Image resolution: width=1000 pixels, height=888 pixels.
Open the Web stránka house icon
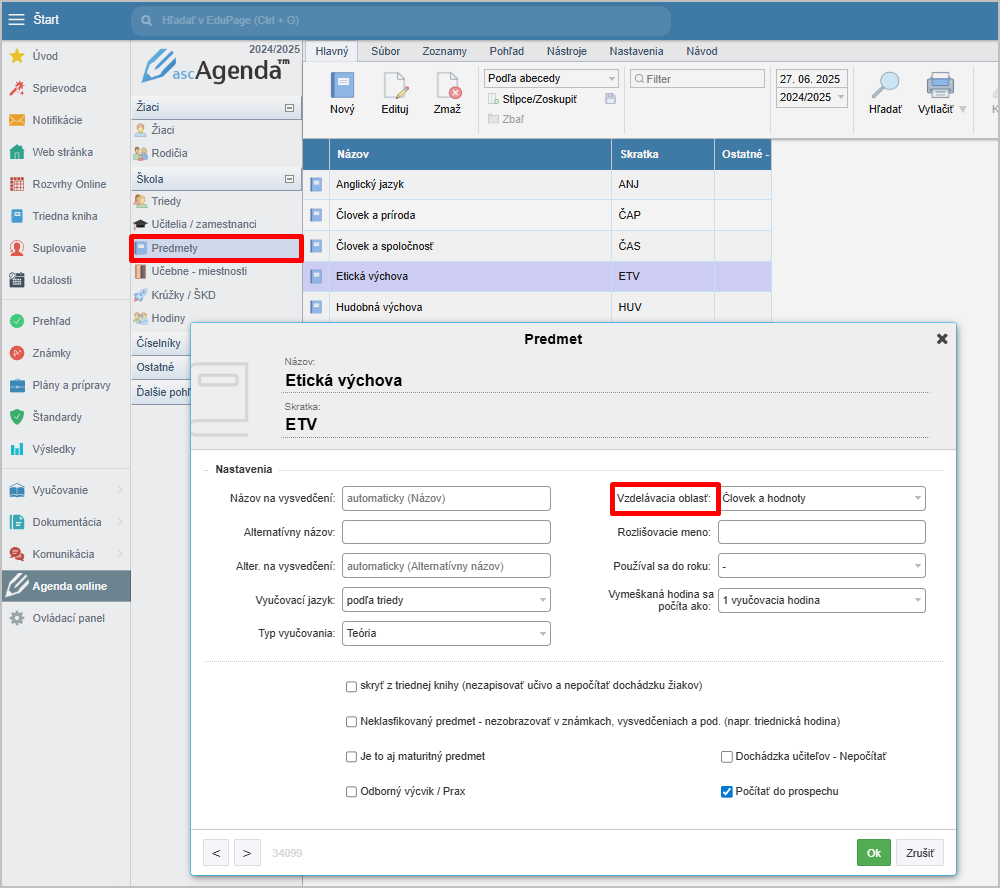(17, 152)
